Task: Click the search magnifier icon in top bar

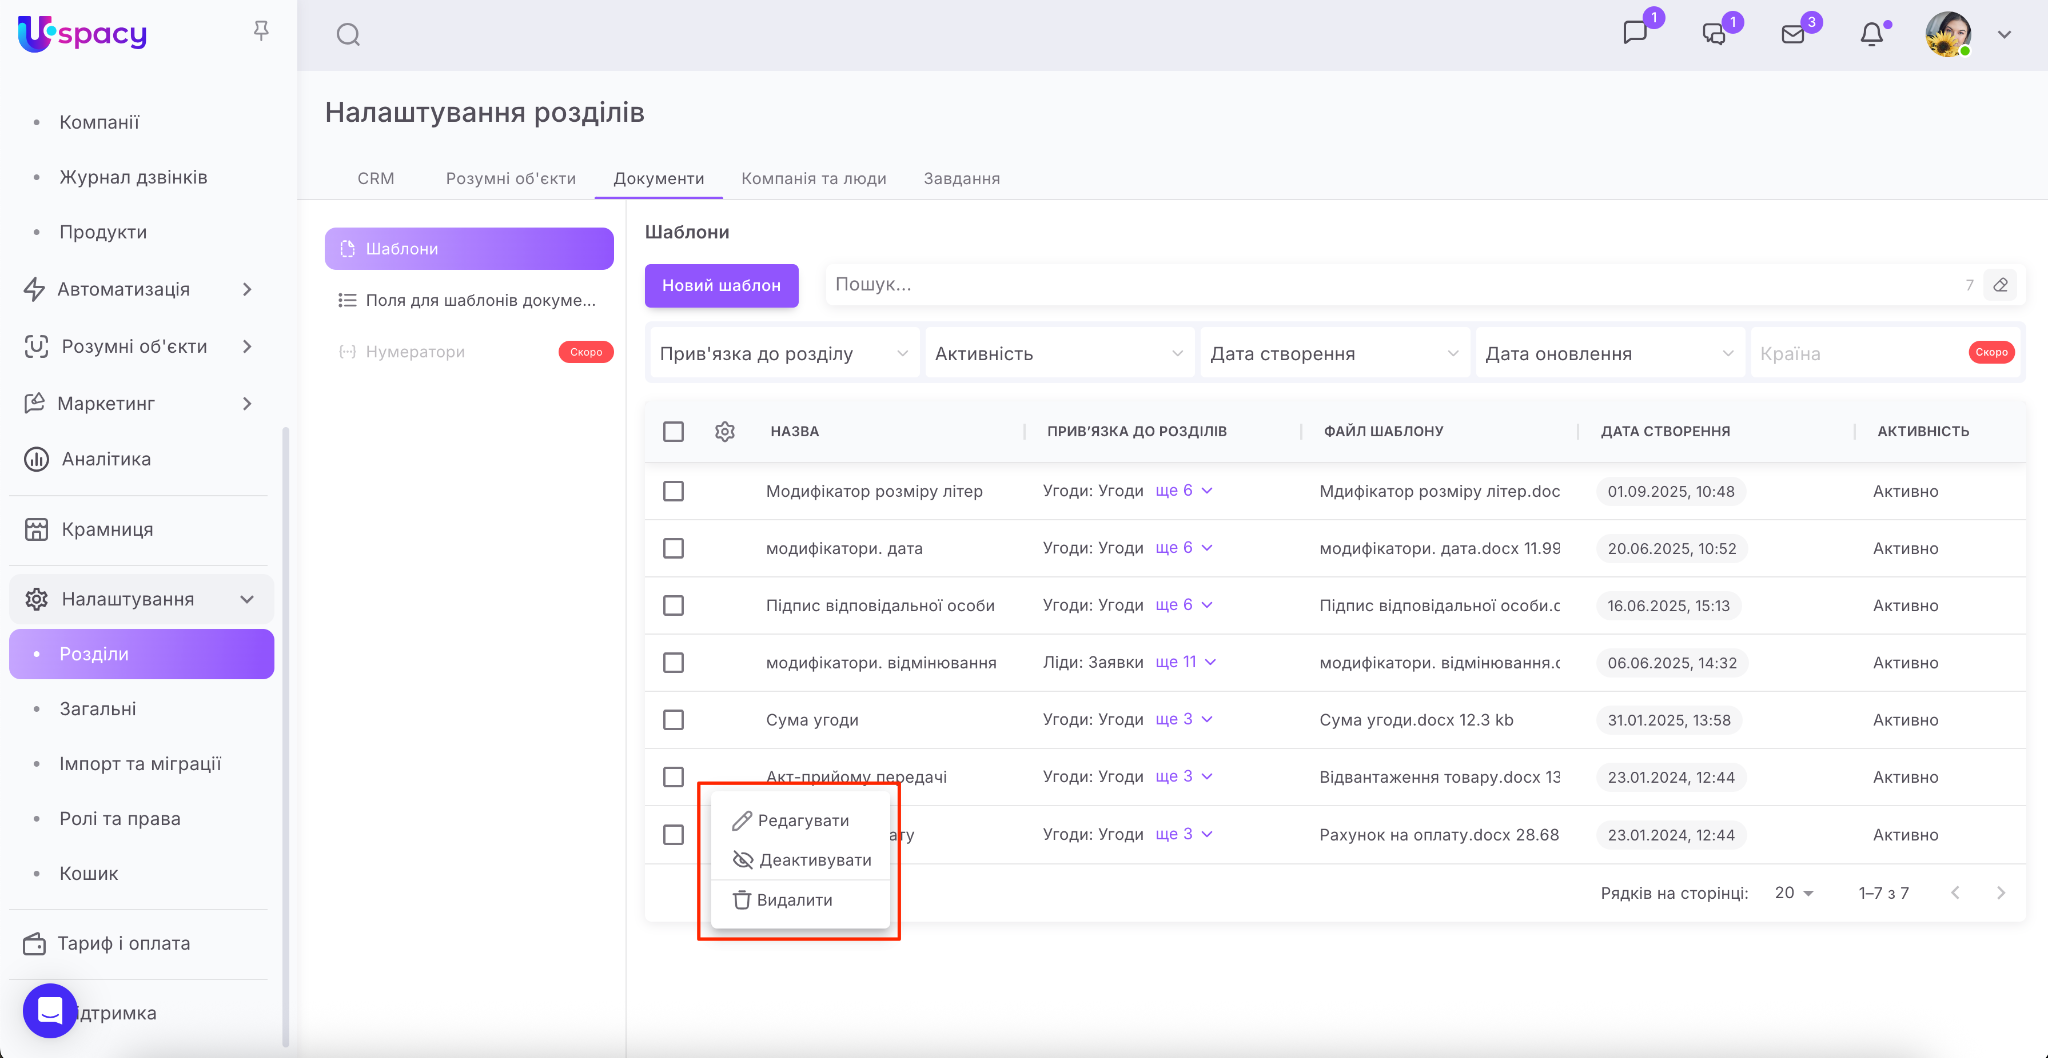Action: coord(348,35)
